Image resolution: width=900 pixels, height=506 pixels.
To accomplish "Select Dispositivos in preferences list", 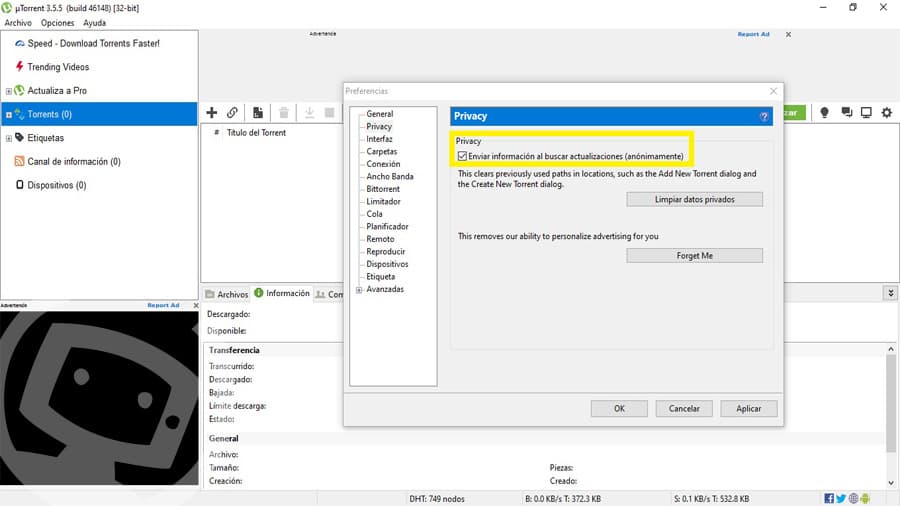I will point(387,264).
